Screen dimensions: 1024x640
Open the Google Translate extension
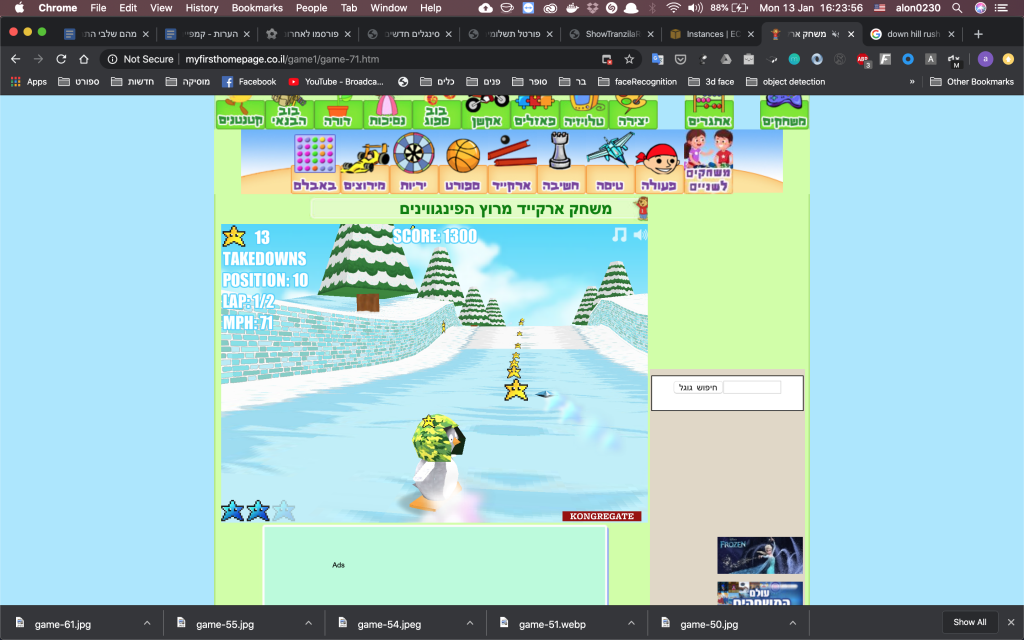click(658, 59)
